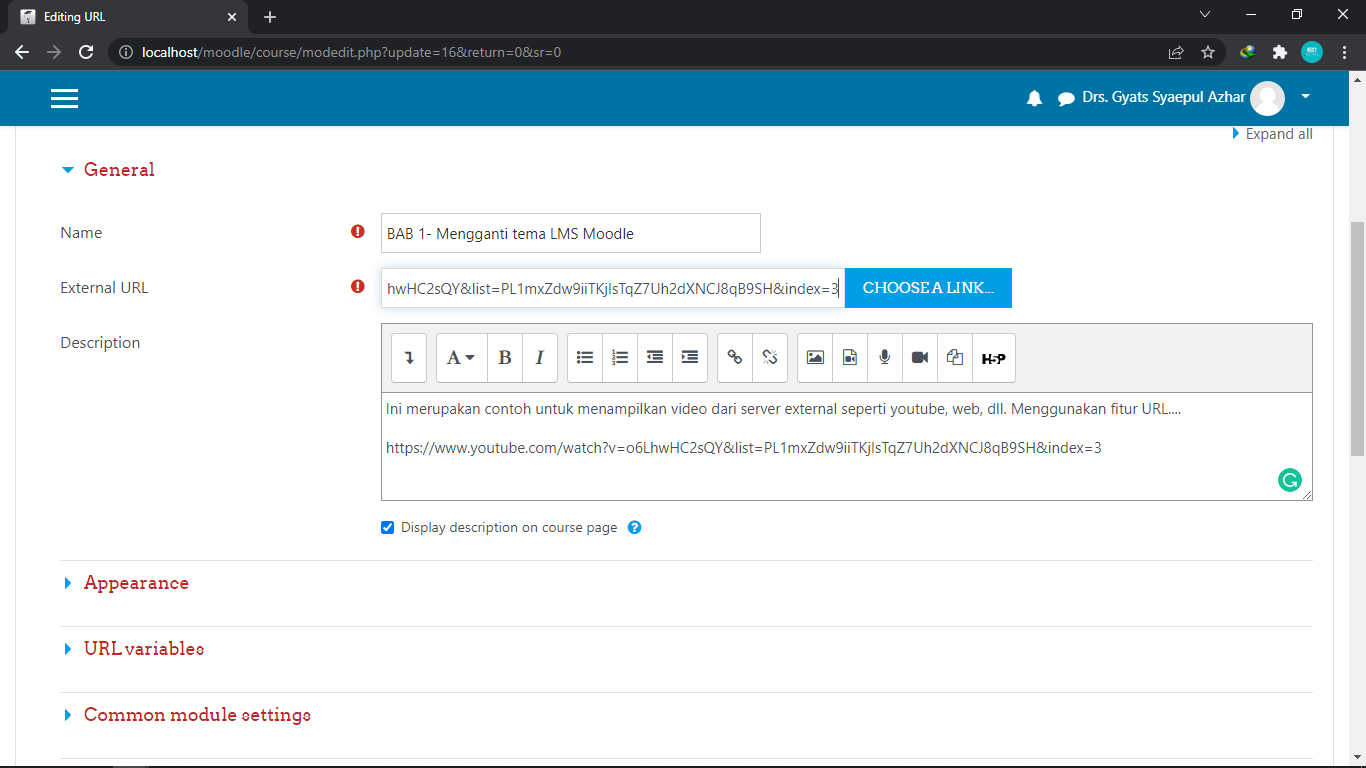The width and height of the screenshot is (1366, 768).
Task: Reload the current page
Action: pyautogui.click(x=86, y=52)
